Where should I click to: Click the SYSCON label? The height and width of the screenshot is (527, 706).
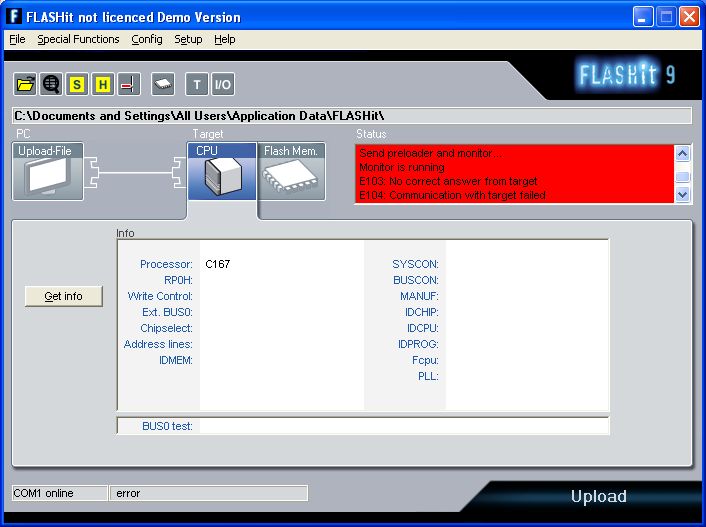coord(415,264)
